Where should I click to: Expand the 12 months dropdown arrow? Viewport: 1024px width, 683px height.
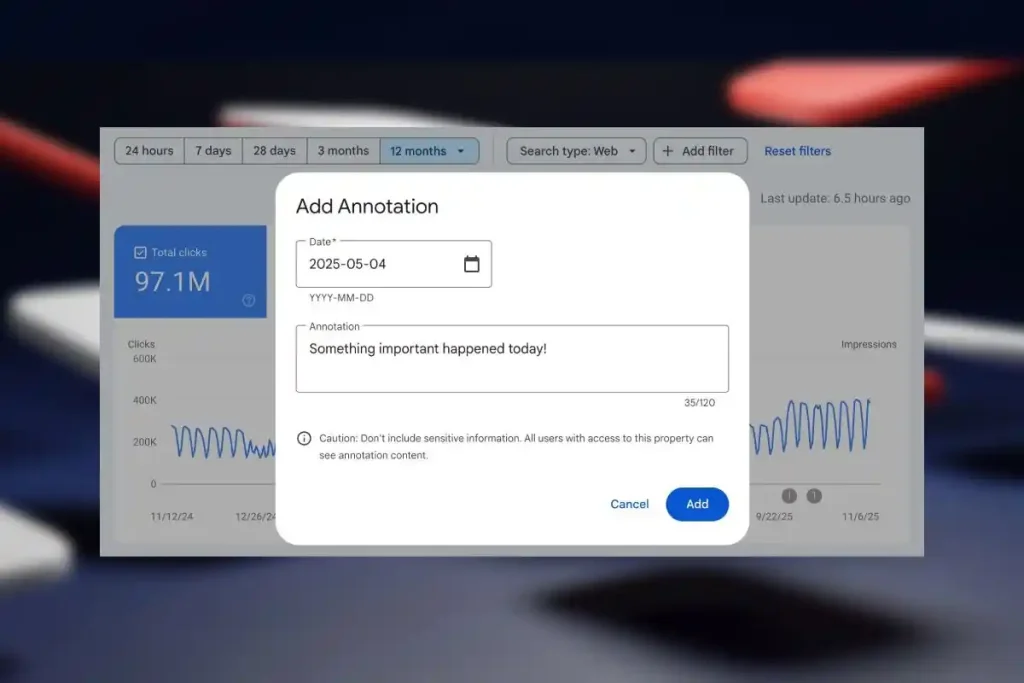pos(461,152)
